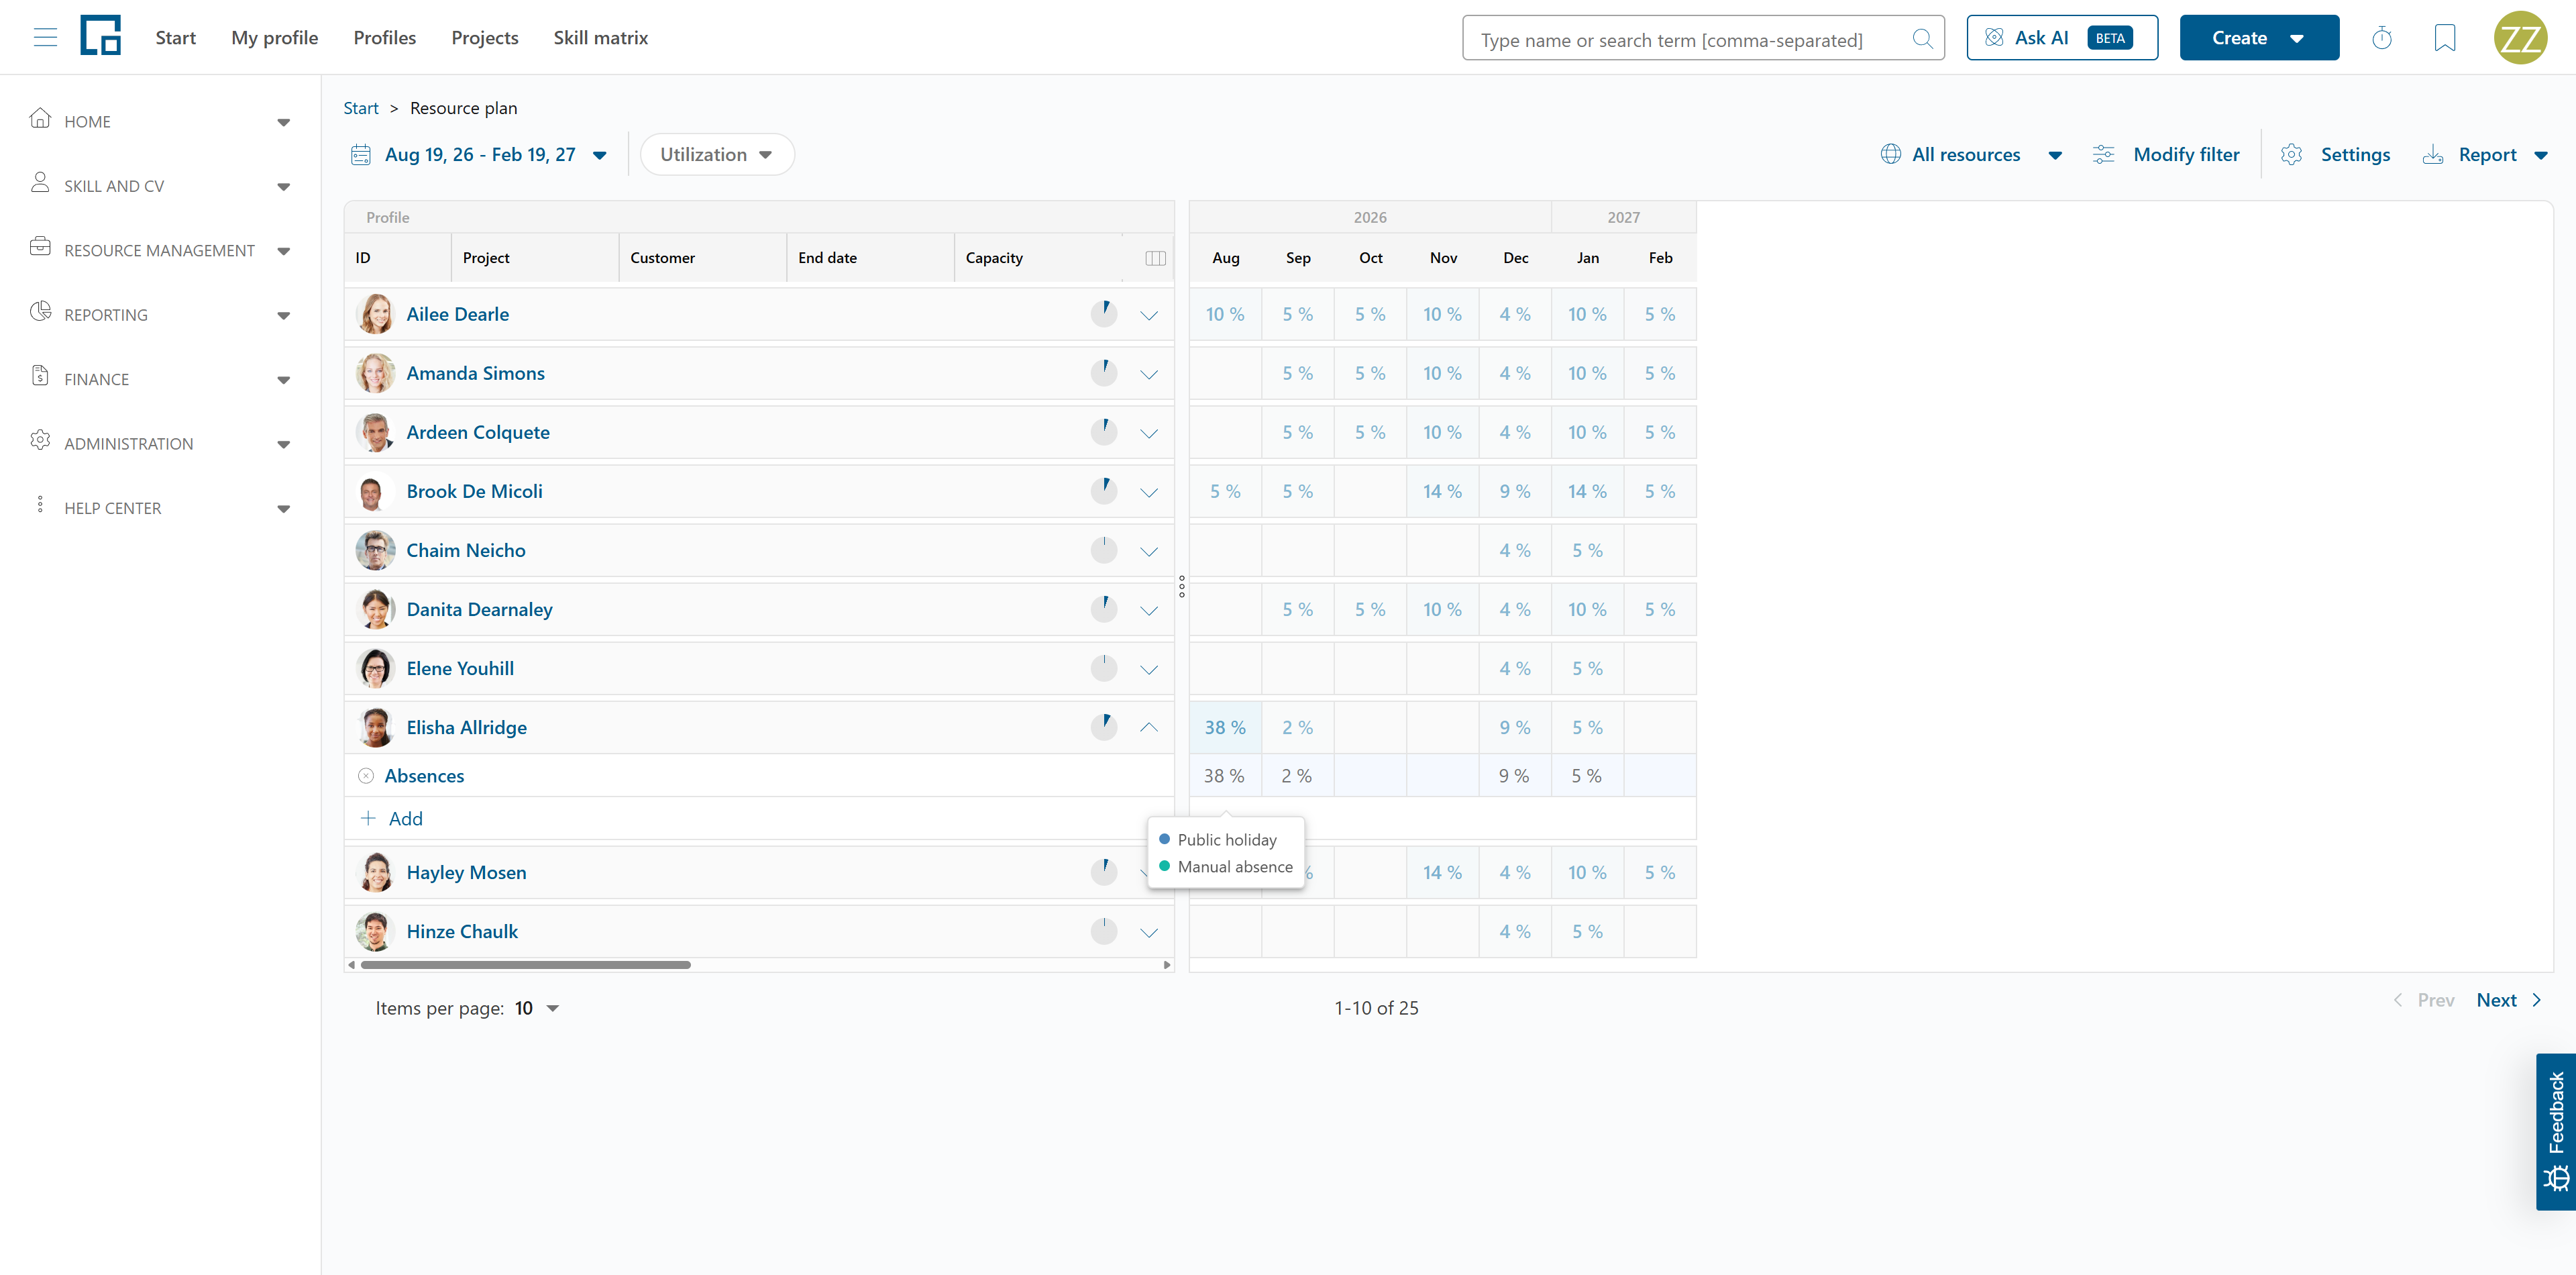
Task: Expand the Finance sidebar section arrow
Action: [284, 380]
